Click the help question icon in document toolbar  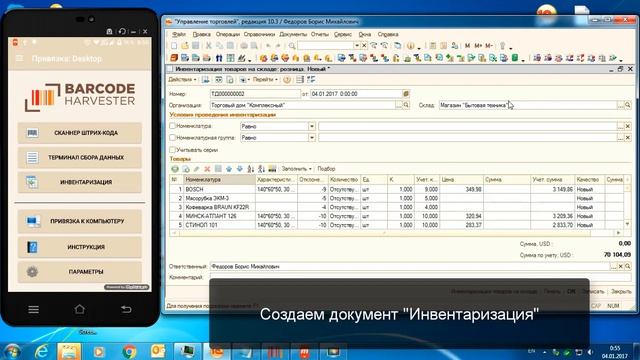click(x=287, y=80)
